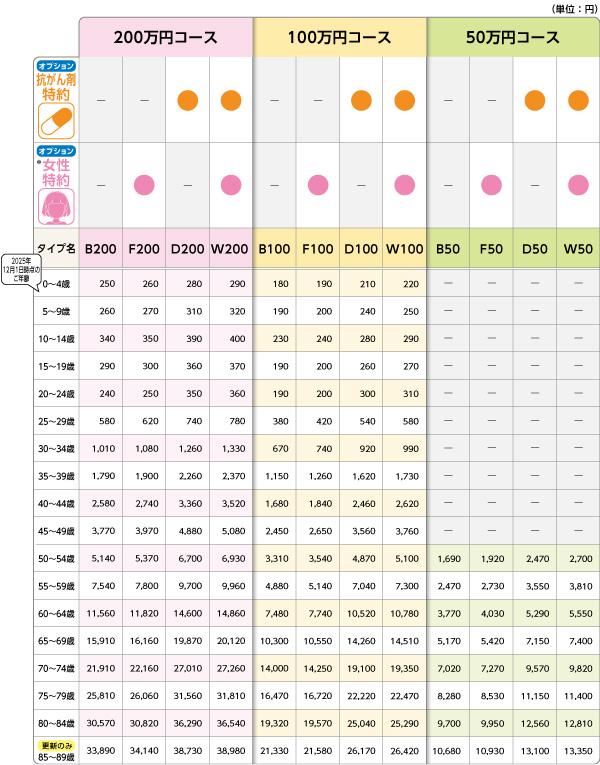Click the B200 type name cell
Image resolution: width=600 pixels, height=765 pixels.
coord(100,248)
